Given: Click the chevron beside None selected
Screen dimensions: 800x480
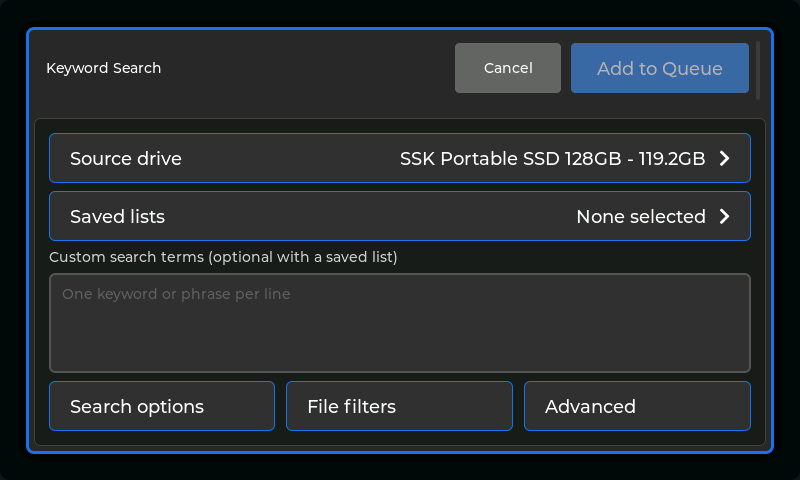Looking at the screenshot, I should 724,216.
